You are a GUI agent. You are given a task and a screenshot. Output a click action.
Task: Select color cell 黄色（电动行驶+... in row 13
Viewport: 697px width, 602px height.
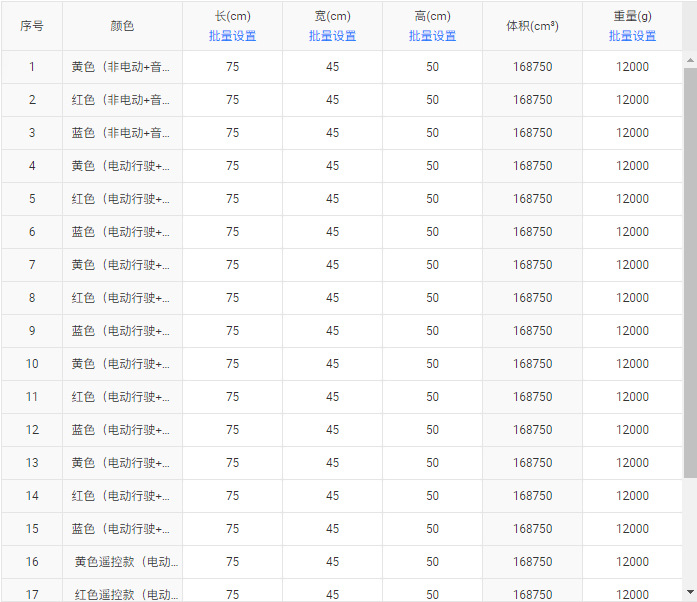click(120, 463)
